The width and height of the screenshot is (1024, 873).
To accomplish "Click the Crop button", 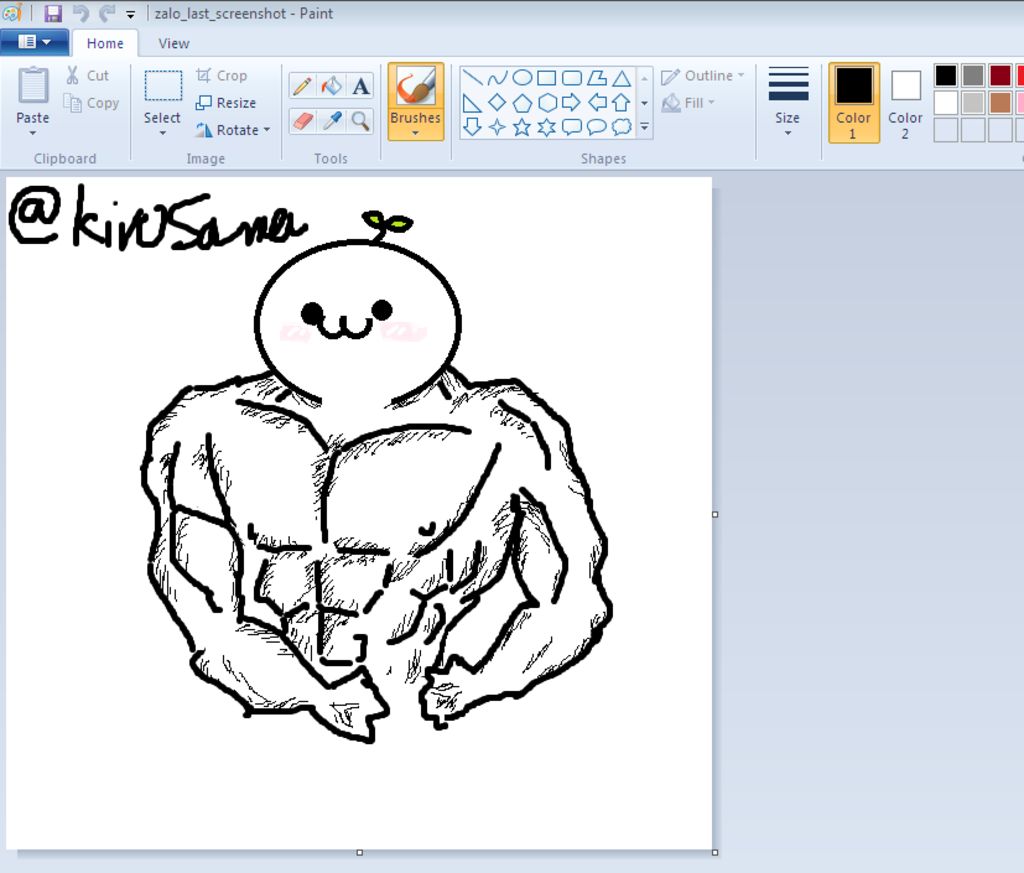I will tap(222, 76).
